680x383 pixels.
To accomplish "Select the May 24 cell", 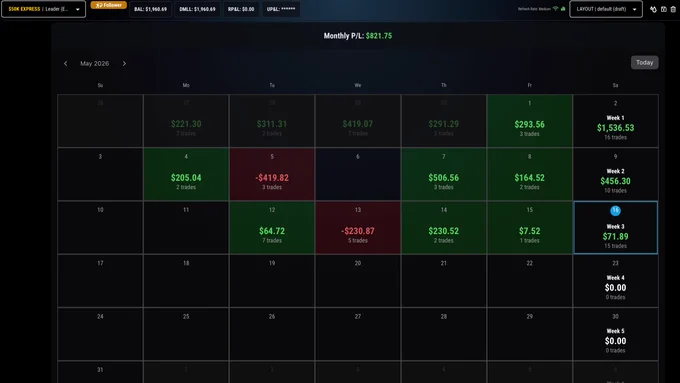I will click(100, 334).
